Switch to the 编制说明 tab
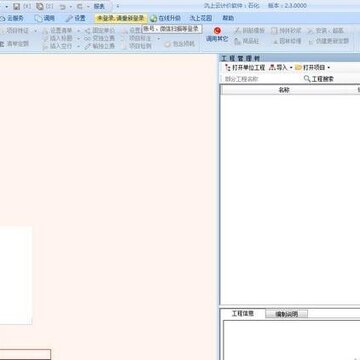 [287, 314]
